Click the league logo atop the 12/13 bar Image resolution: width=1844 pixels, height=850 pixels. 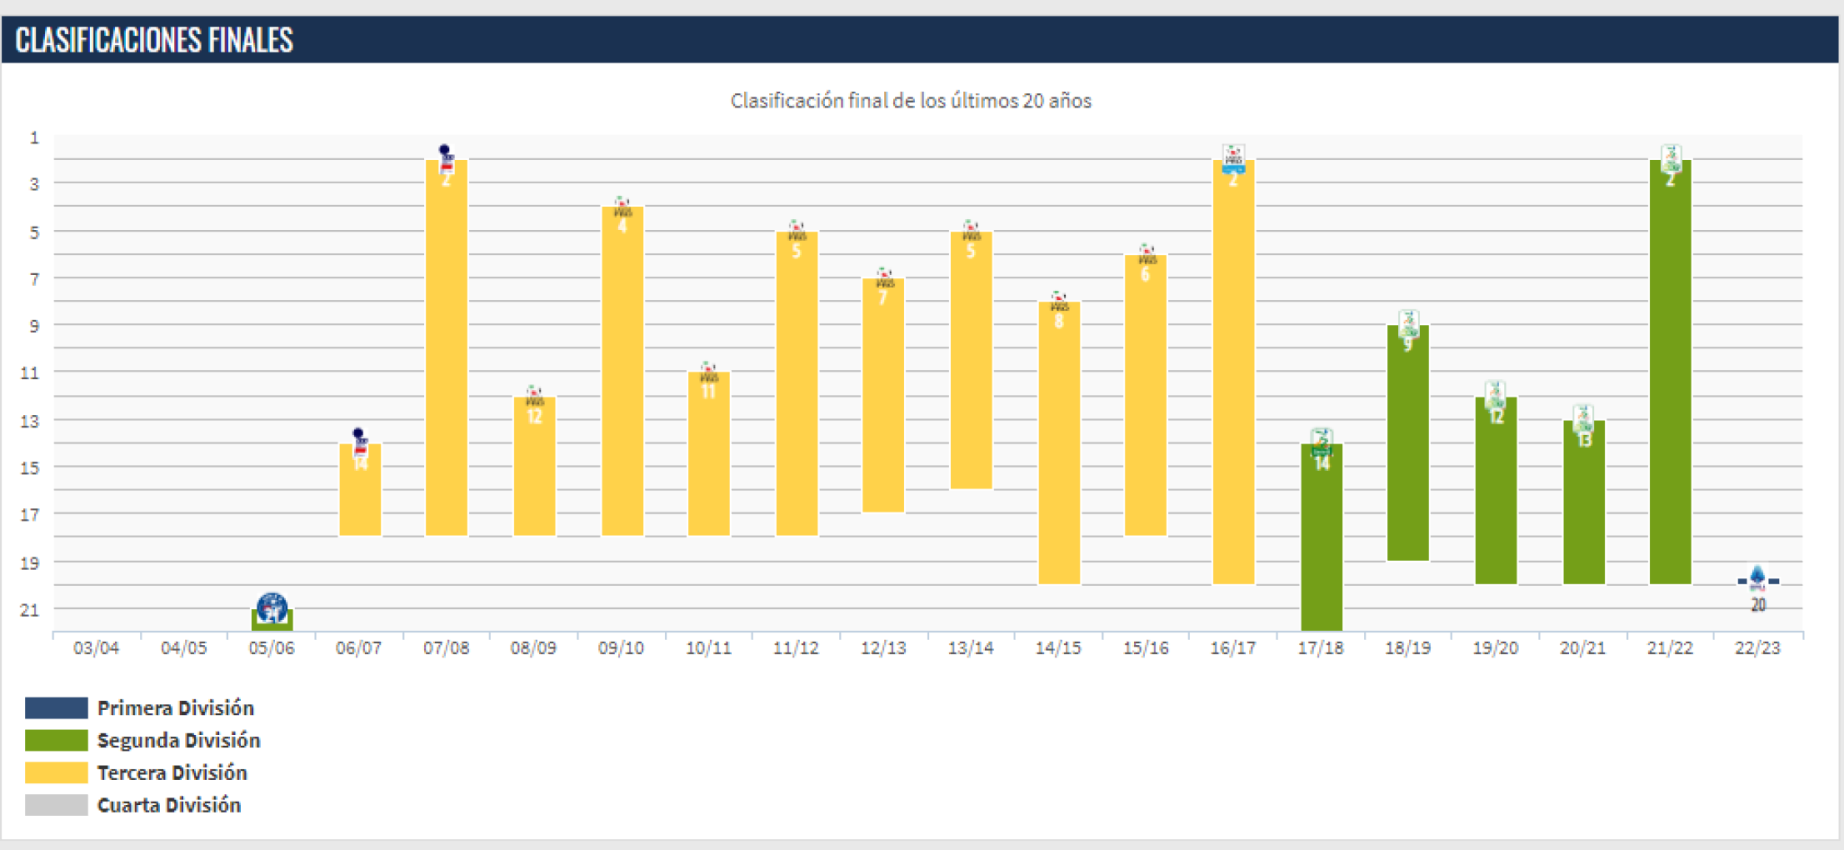point(884,278)
